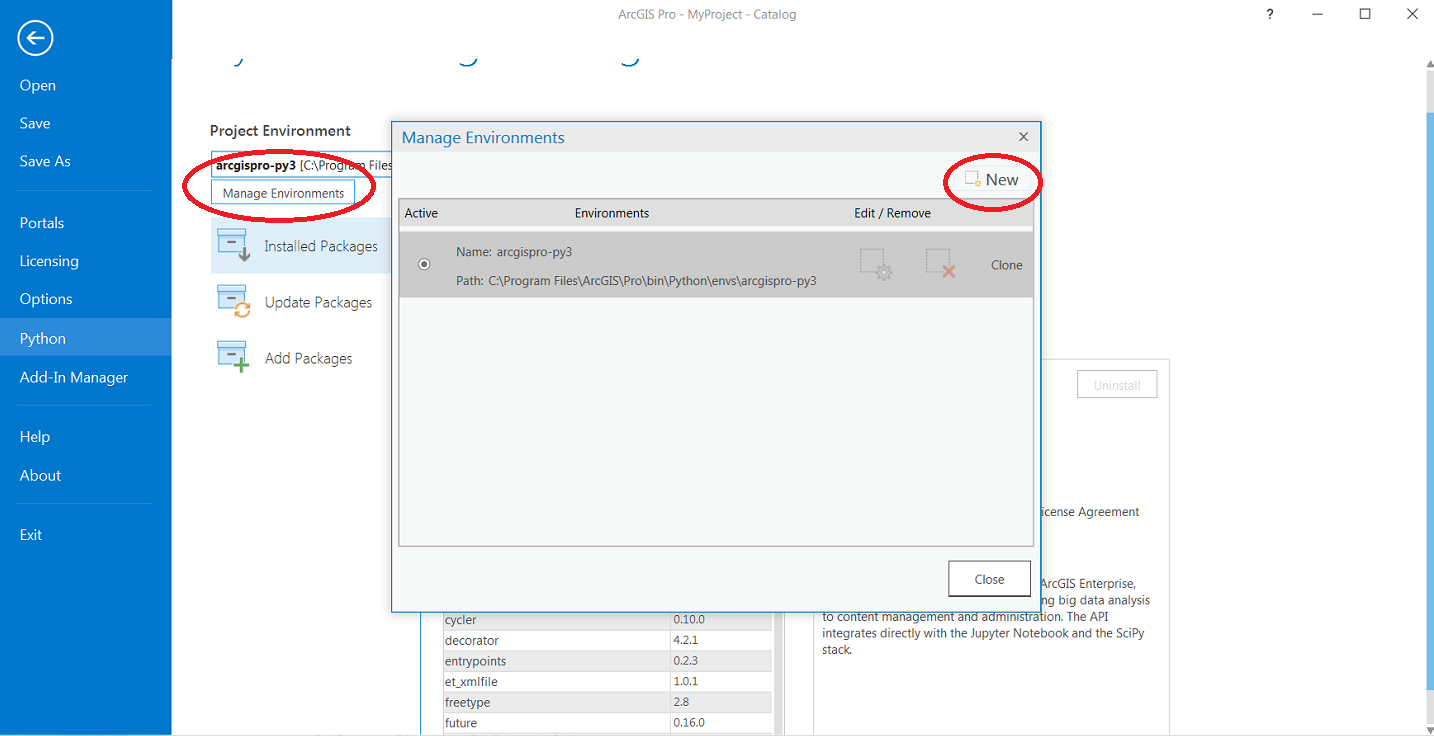Viewport: 1434px width, 736px height.
Task: Remove arcgispro-py3 environment via red X icon
Action: (x=940, y=265)
